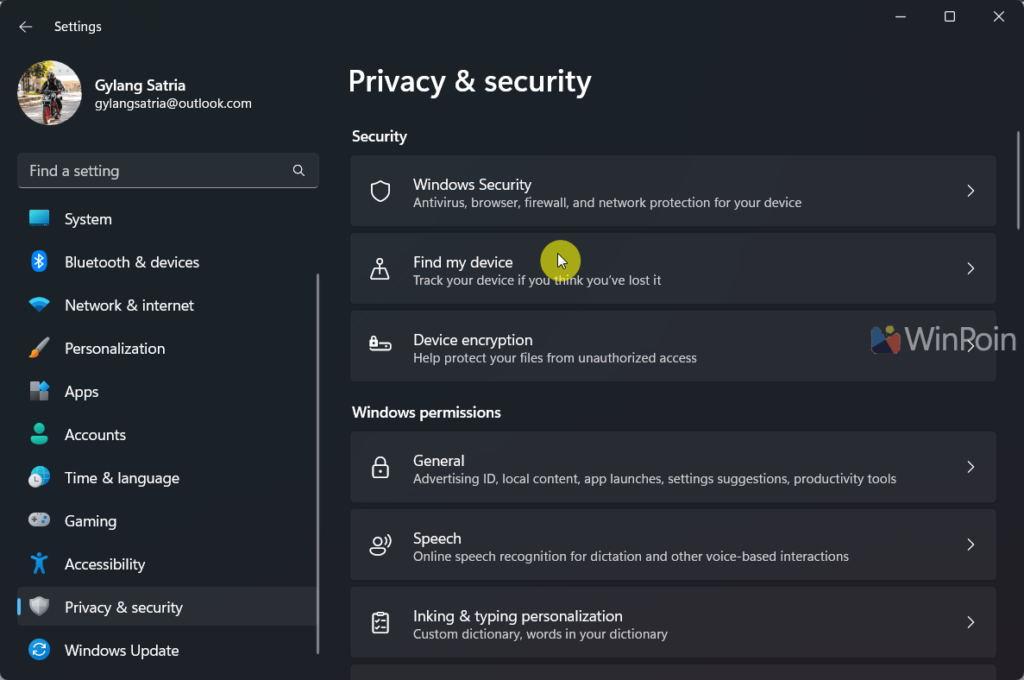Click the gylangsatria@outlook.com account email
Viewport: 1024px width, 680px height.
pos(173,103)
